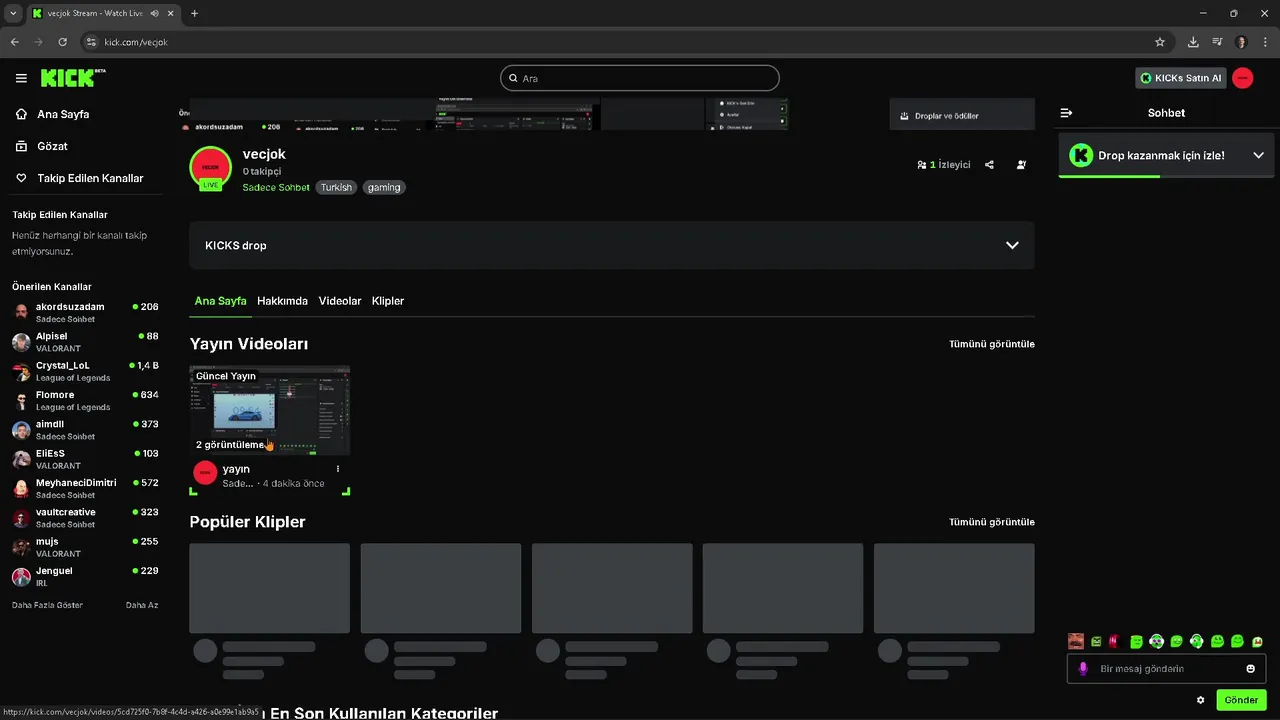Insert the green headphones emote with purple glasses

1156,641
